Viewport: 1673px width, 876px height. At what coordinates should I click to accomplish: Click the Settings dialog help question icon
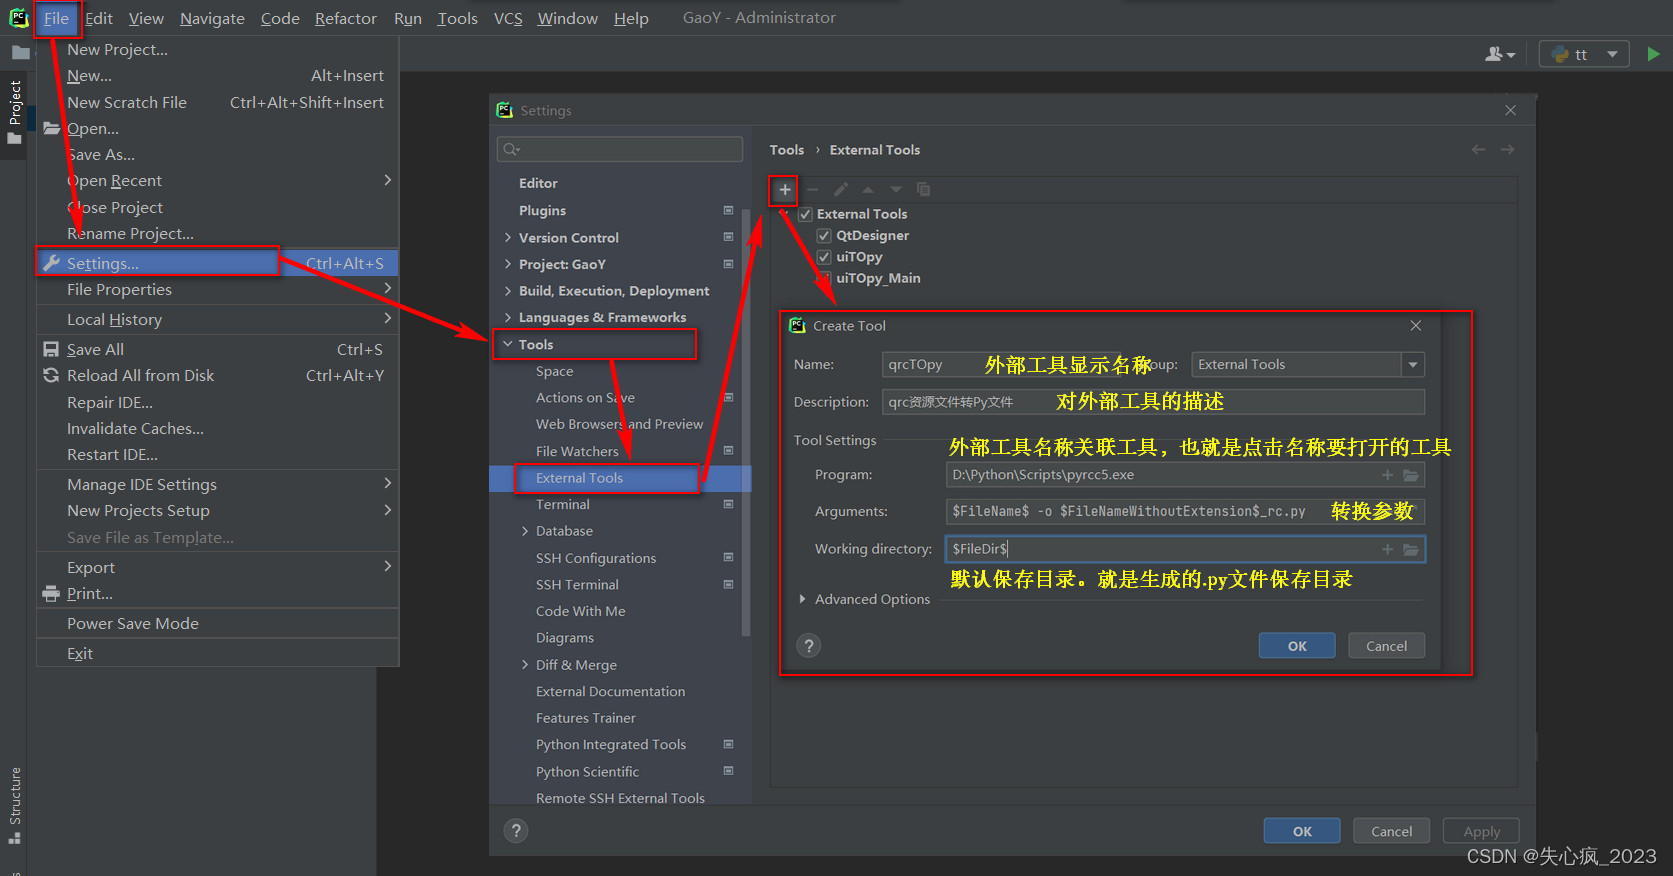point(516,831)
